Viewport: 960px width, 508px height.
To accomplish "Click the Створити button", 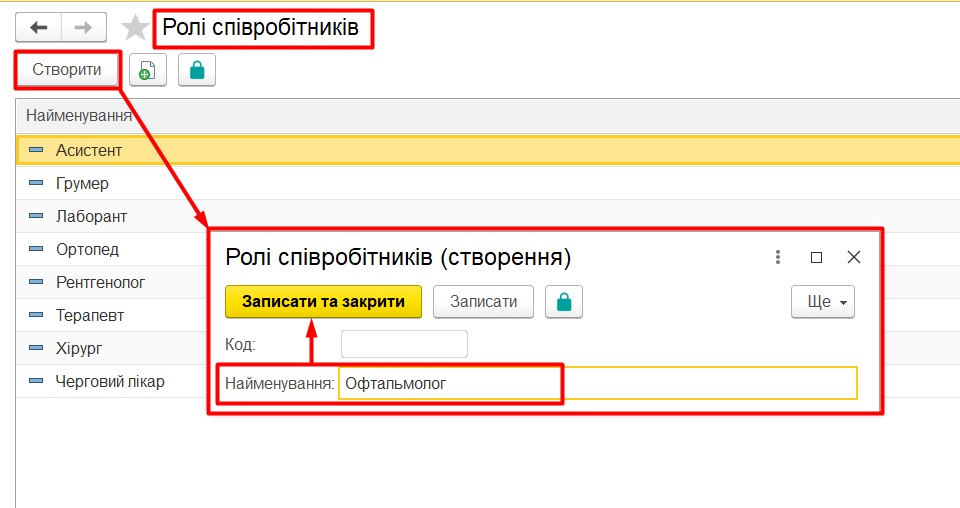I will pyautogui.click(x=67, y=70).
